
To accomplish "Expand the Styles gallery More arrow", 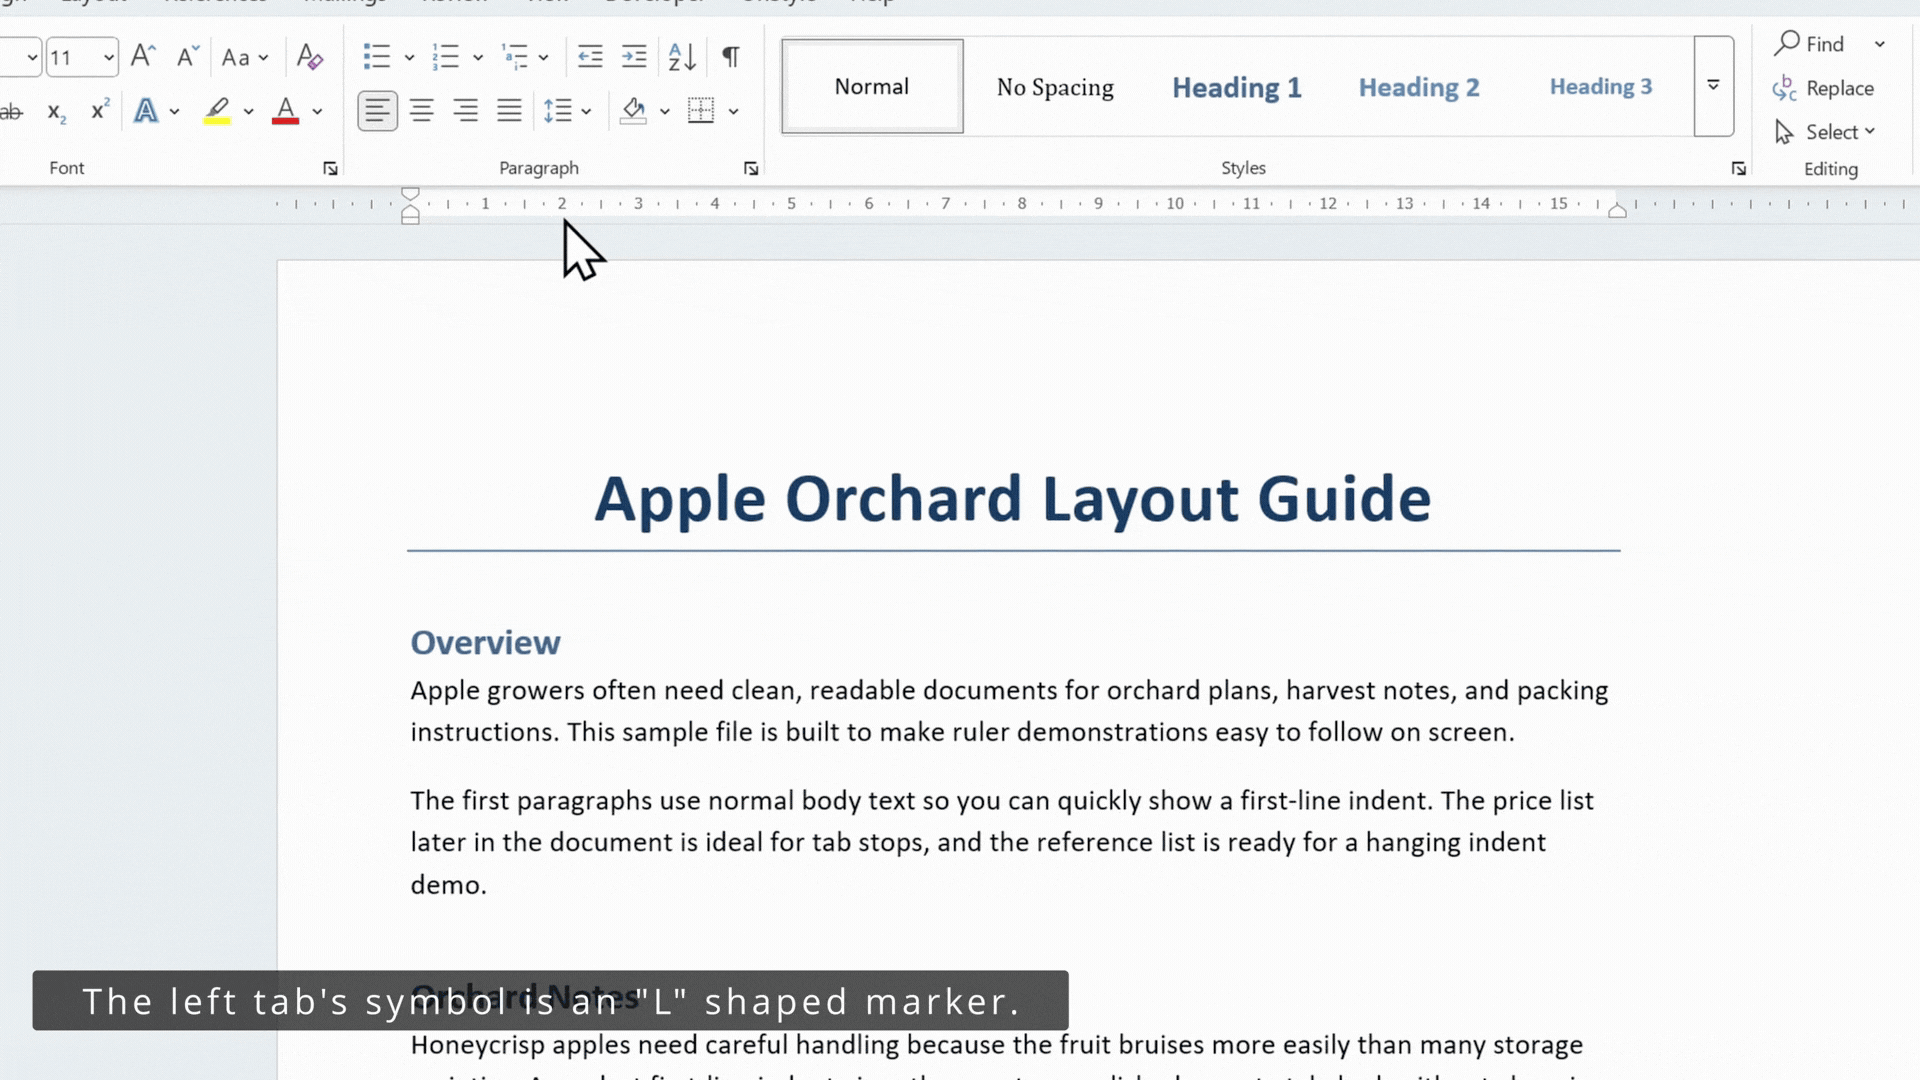I will 1713,86.
